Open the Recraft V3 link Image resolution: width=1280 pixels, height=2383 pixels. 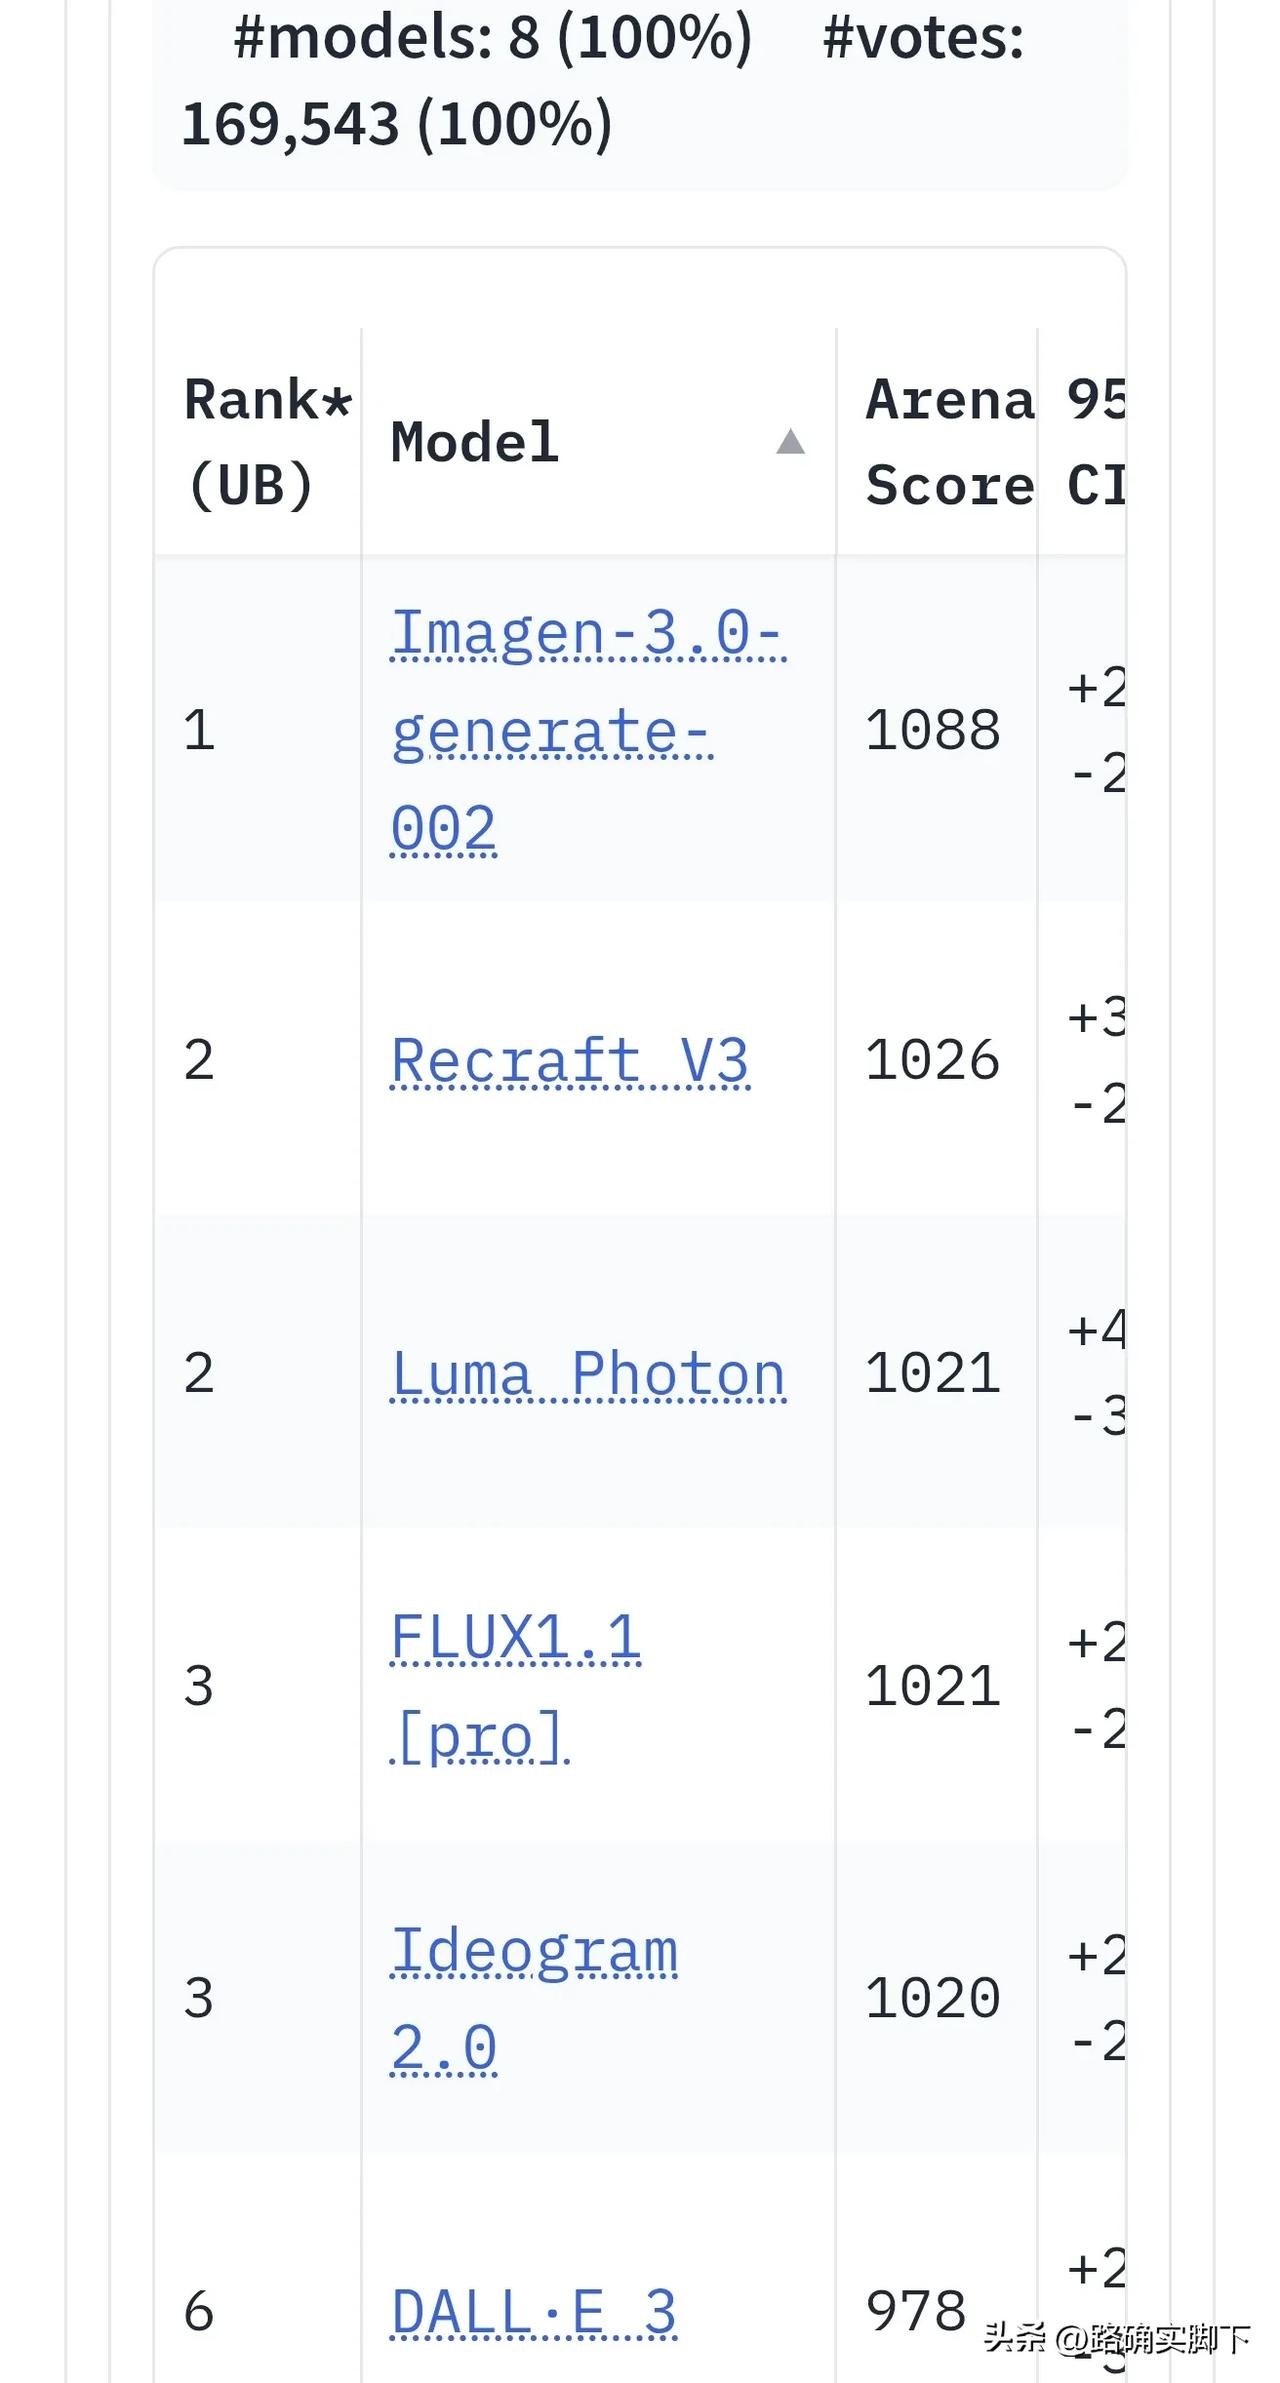tap(569, 1060)
